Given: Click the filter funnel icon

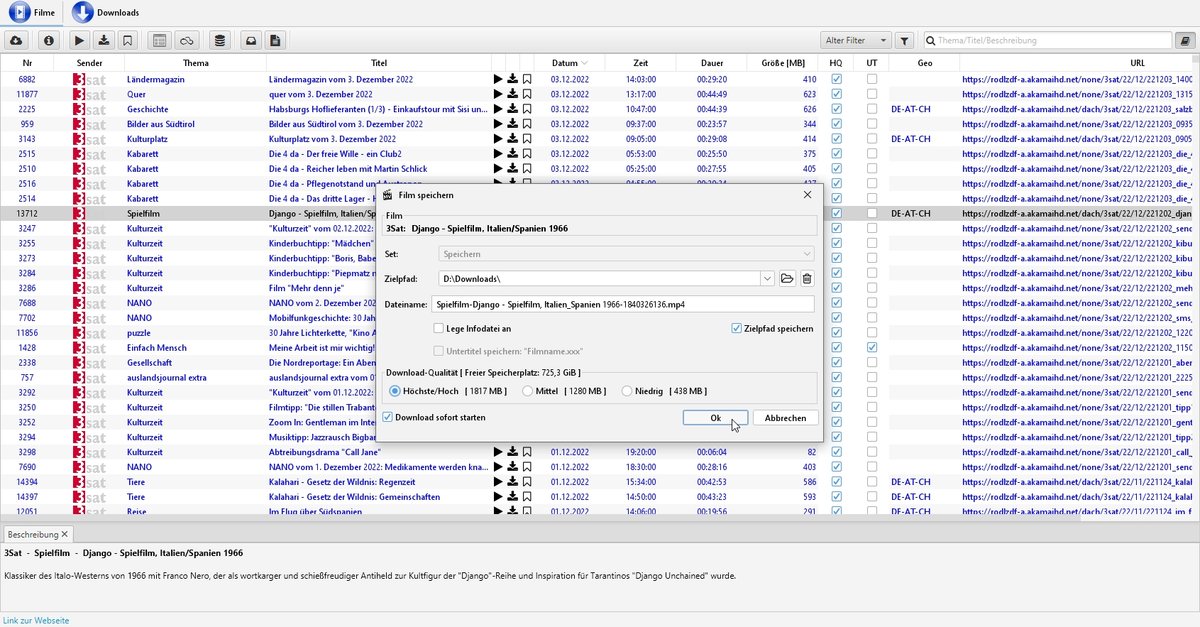Looking at the screenshot, I should [x=904, y=41].
